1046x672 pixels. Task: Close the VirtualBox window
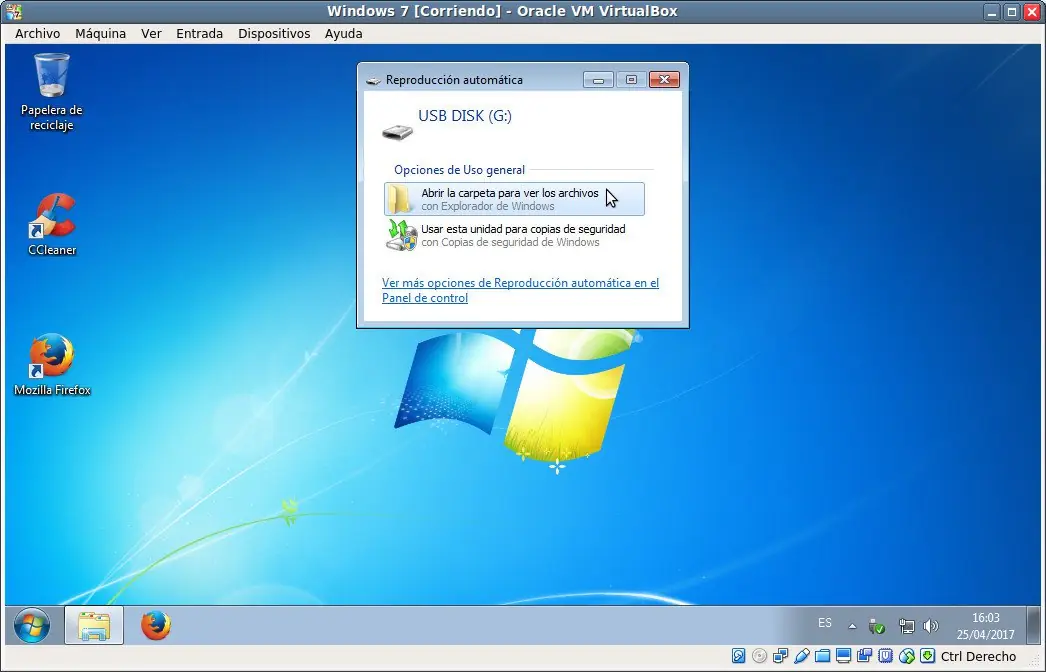(x=1031, y=11)
